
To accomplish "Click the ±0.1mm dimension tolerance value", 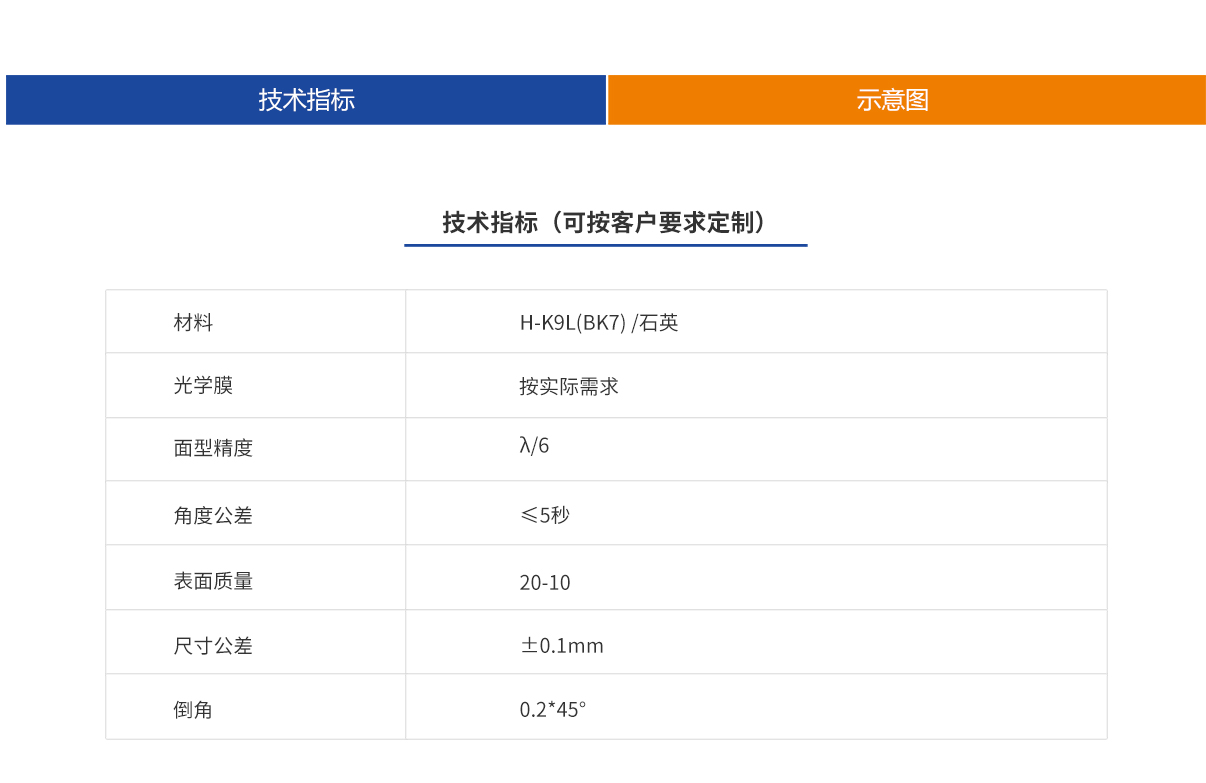I will (560, 645).
